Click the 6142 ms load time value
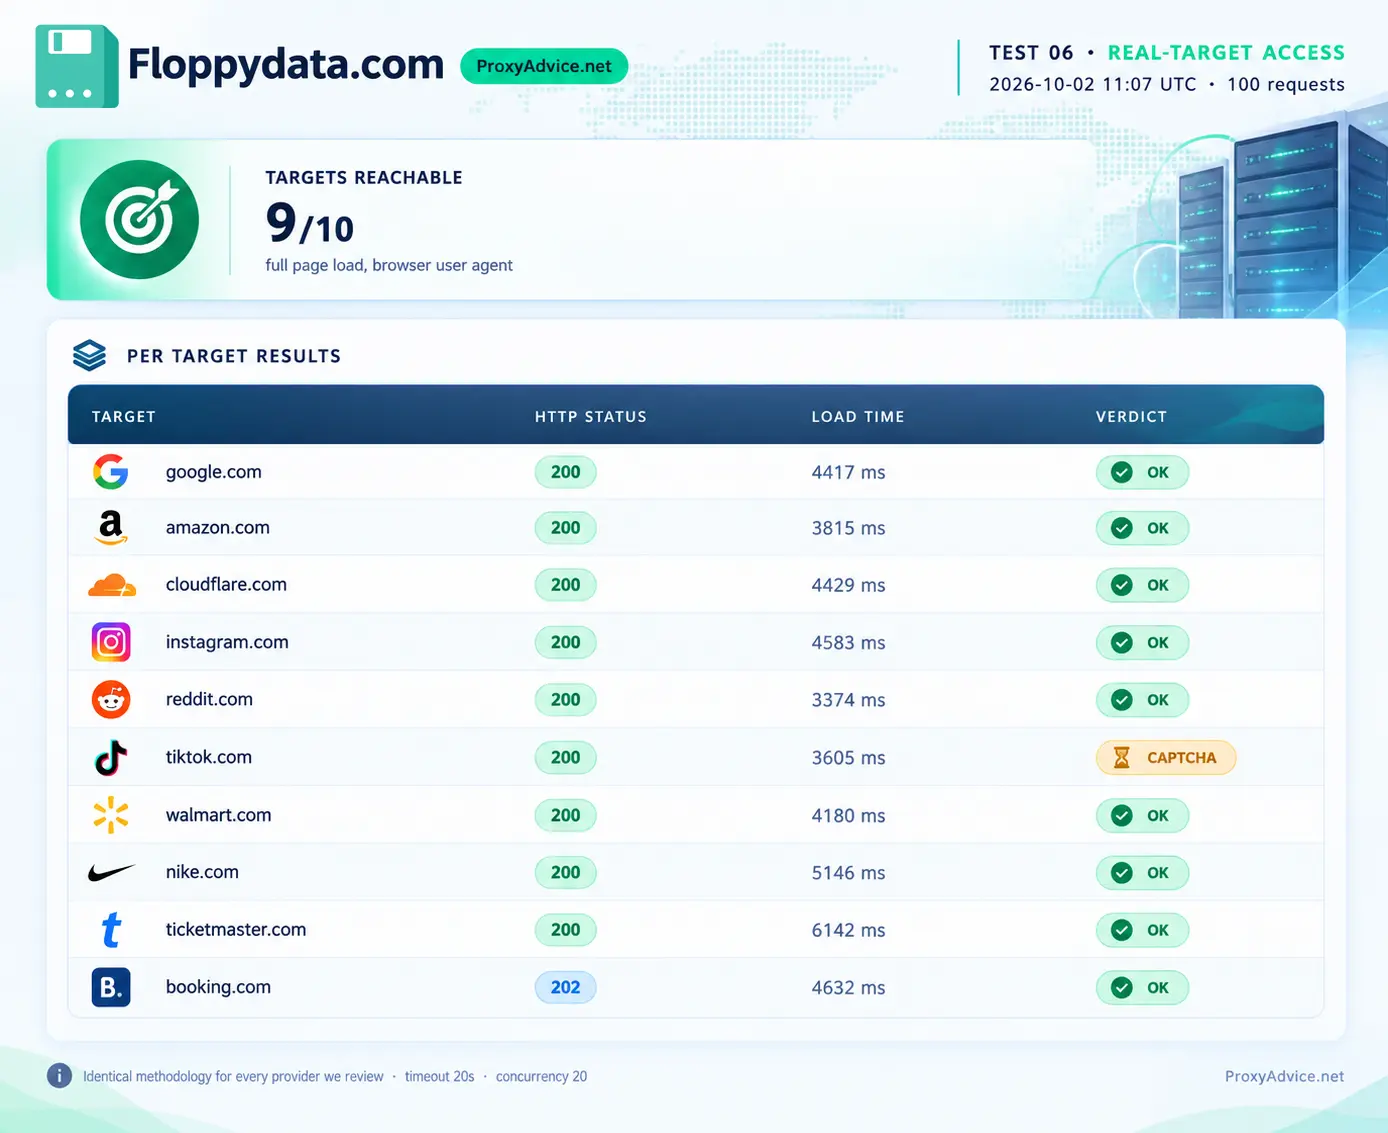 848,930
